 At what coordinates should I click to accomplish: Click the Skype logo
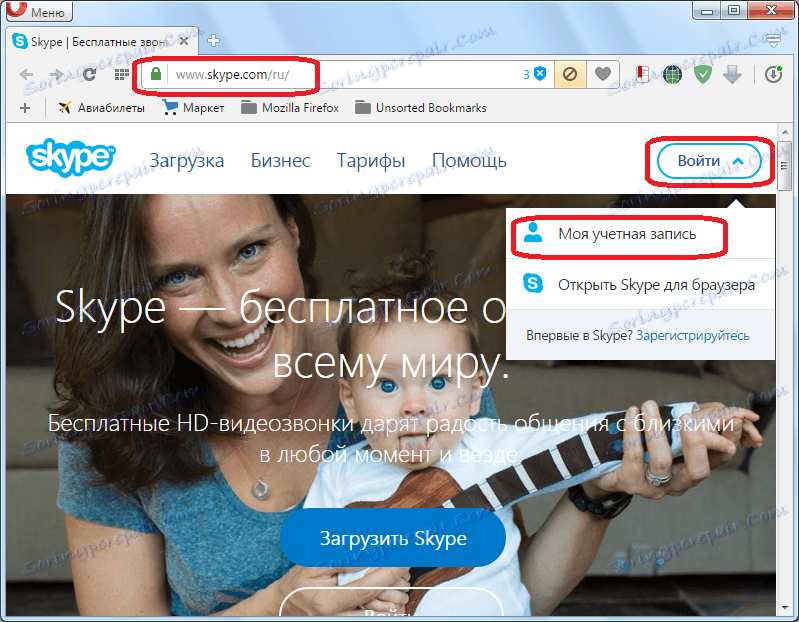point(70,157)
